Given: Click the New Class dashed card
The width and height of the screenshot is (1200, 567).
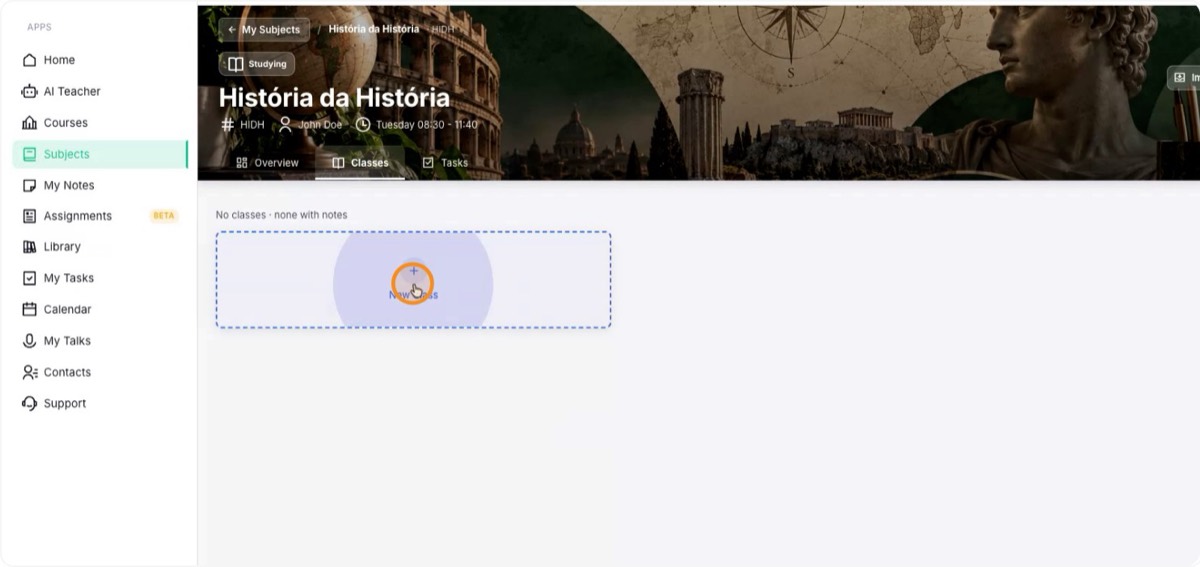Looking at the screenshot, I should (x=413, y=280).
